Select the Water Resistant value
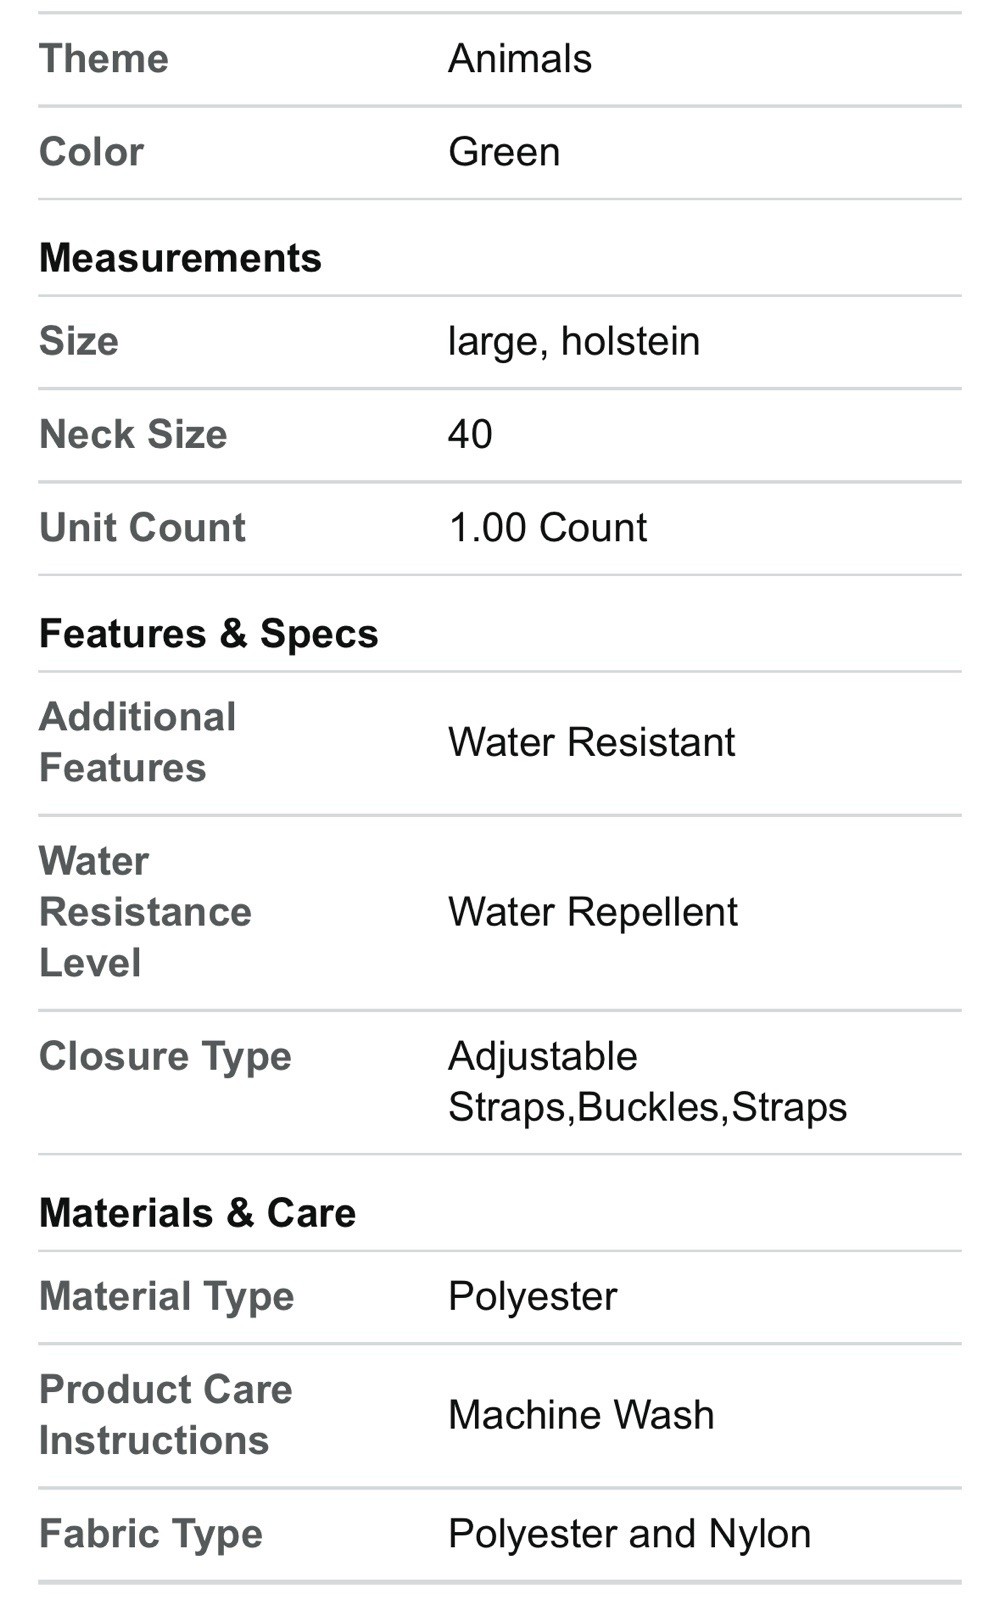Viewport: 1000px width, 1600px height. pyautogui.click(x=591, y=742)
